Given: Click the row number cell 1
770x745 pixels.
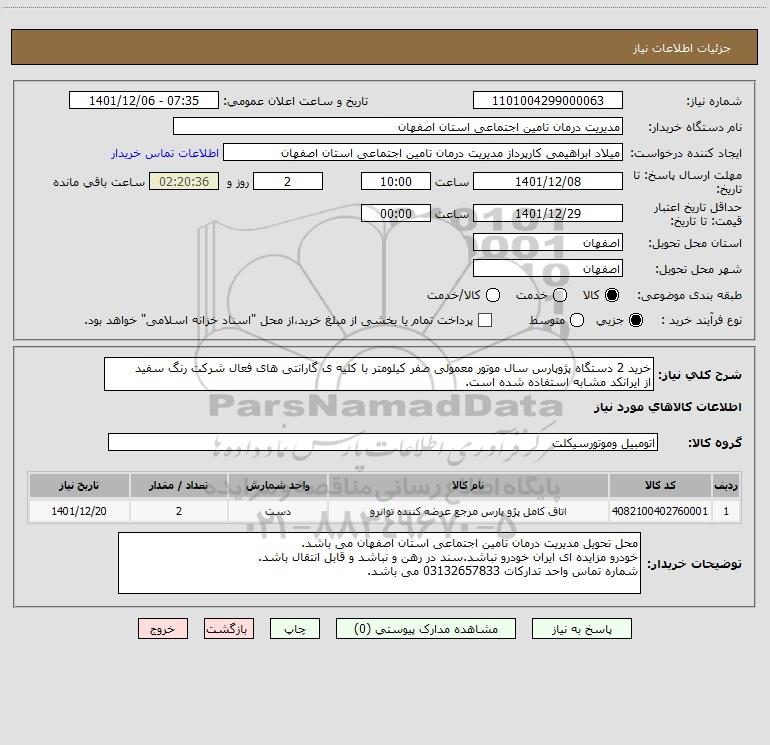Looking at the screenshot, I should pos(726,511).
